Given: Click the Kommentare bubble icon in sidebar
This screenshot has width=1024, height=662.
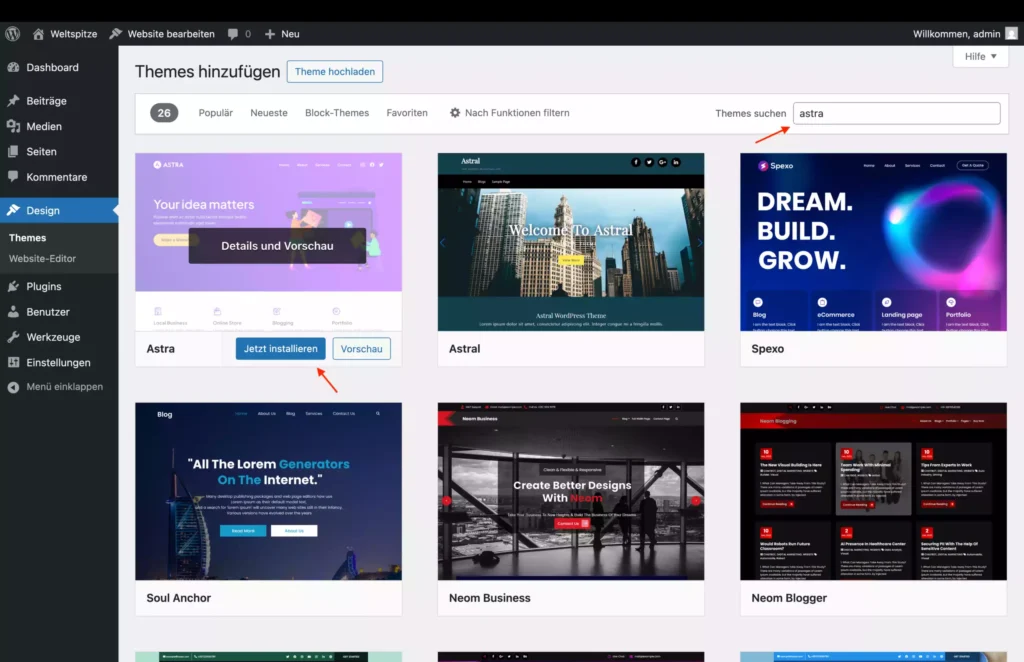Looking at the screenshot, I should pos(13,176).
